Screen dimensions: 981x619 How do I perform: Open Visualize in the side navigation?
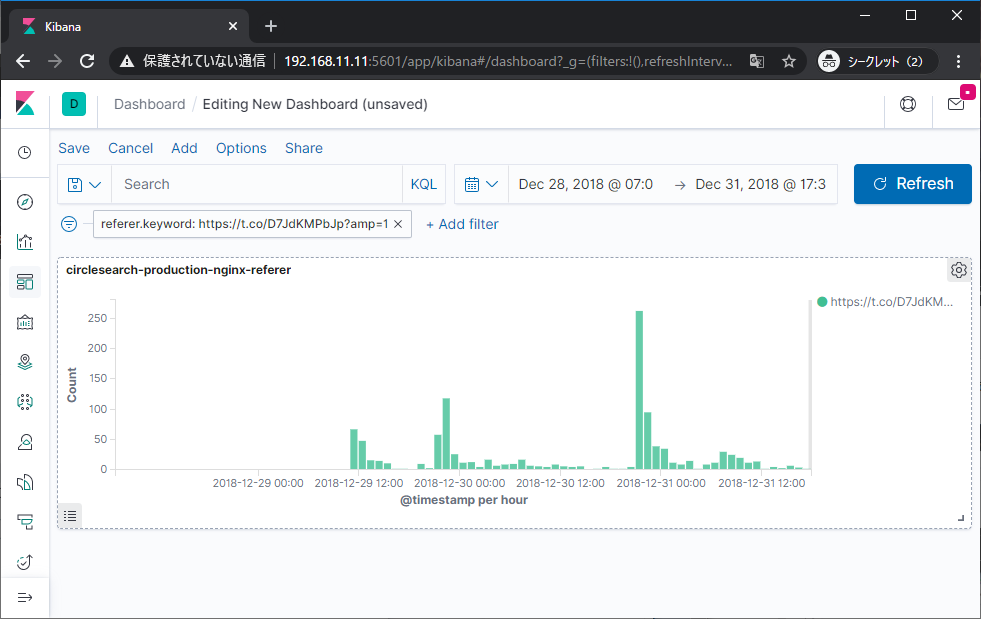pos(25,242)
